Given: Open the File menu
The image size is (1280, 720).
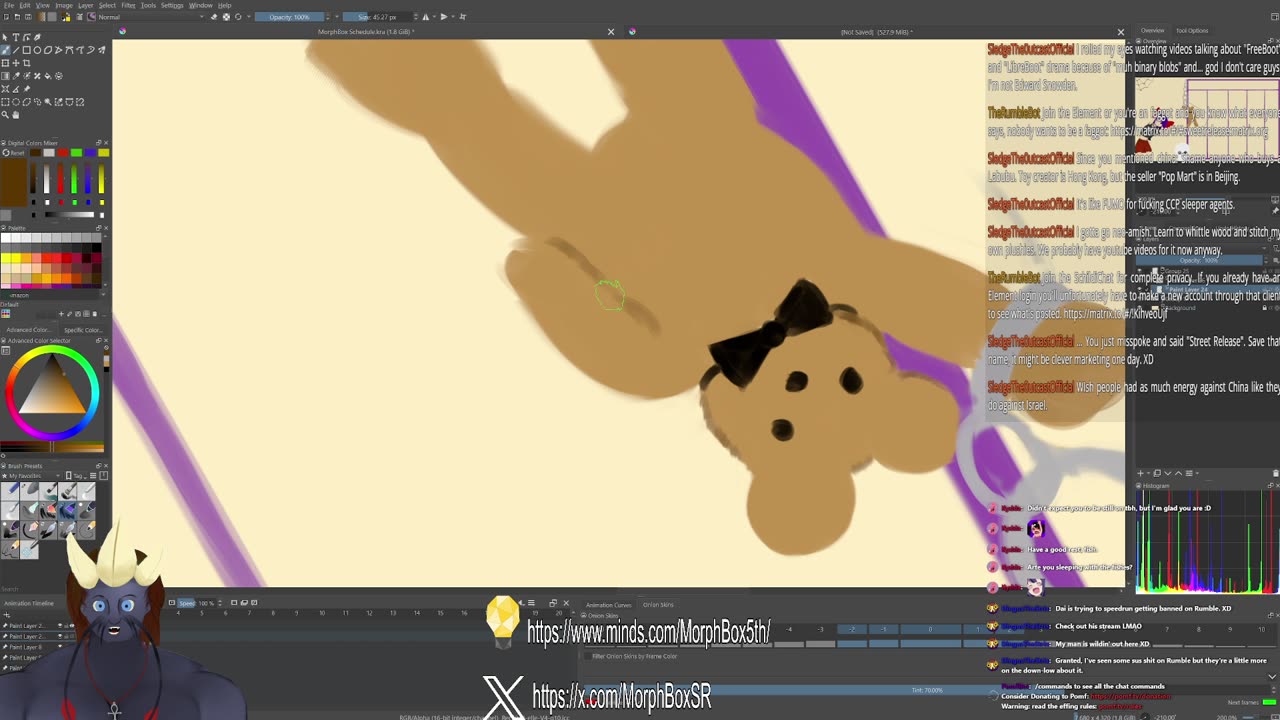Looking at the screenshot, I should (x=9, y=5).
